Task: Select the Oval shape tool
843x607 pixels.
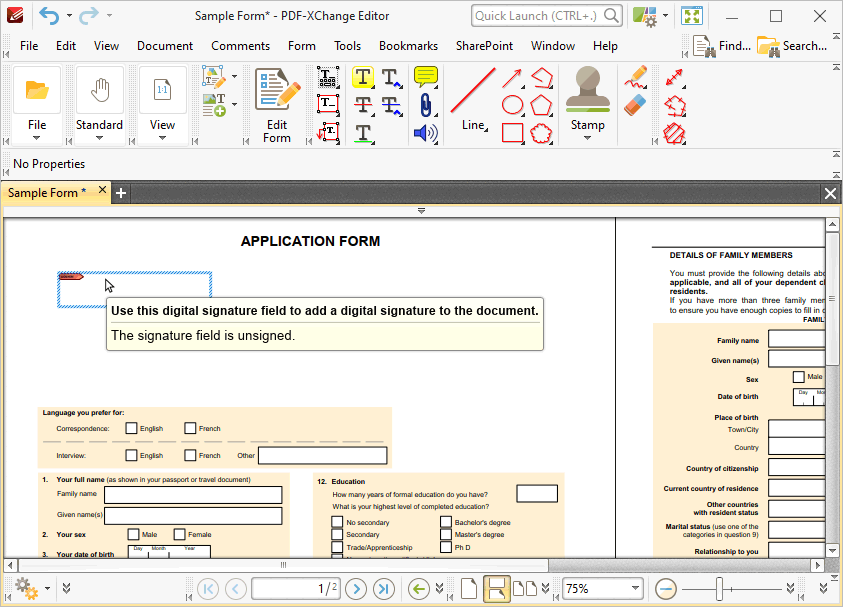Action: (512, 105)
